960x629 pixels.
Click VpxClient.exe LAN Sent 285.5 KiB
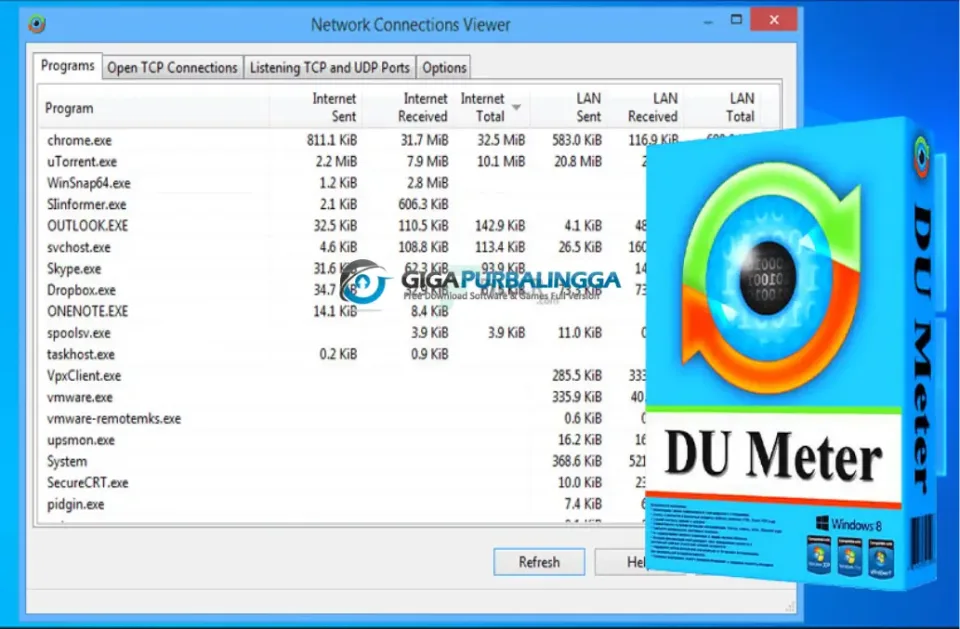(577, 376)
